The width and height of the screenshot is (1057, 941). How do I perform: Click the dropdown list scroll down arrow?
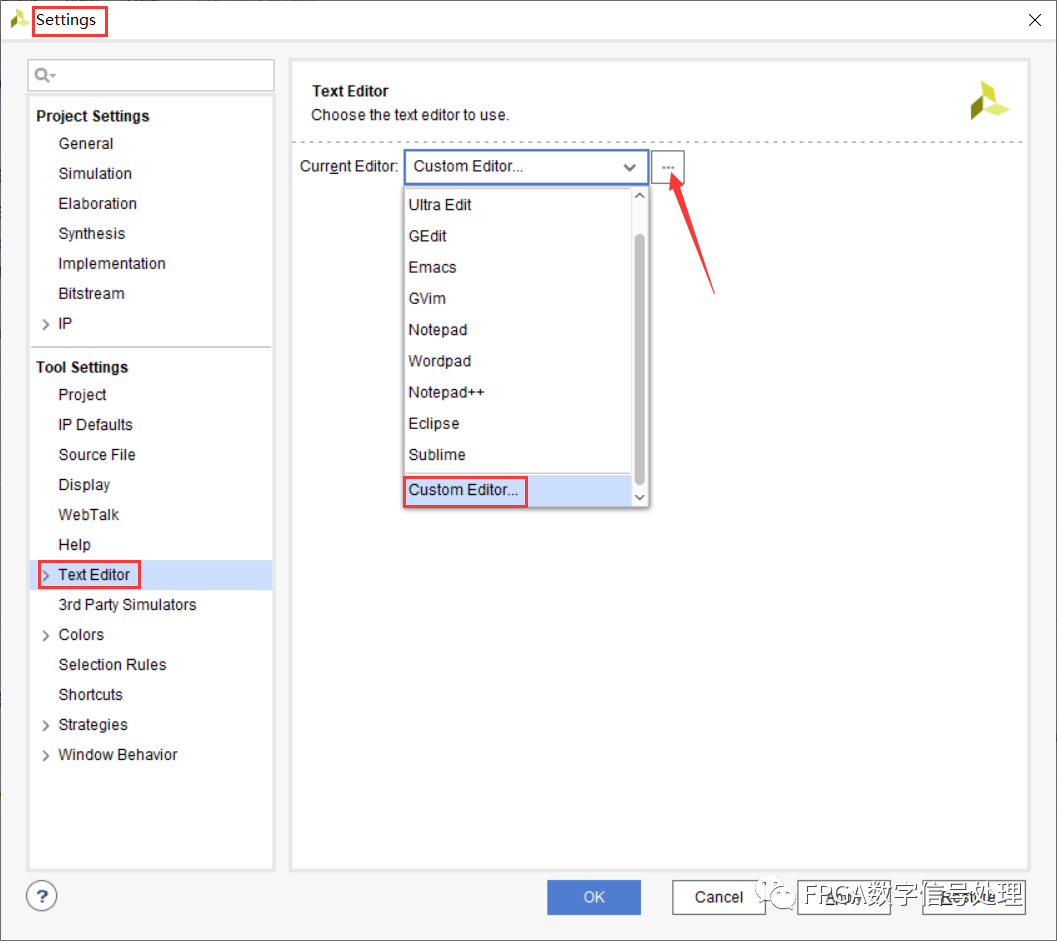point(640,497)
